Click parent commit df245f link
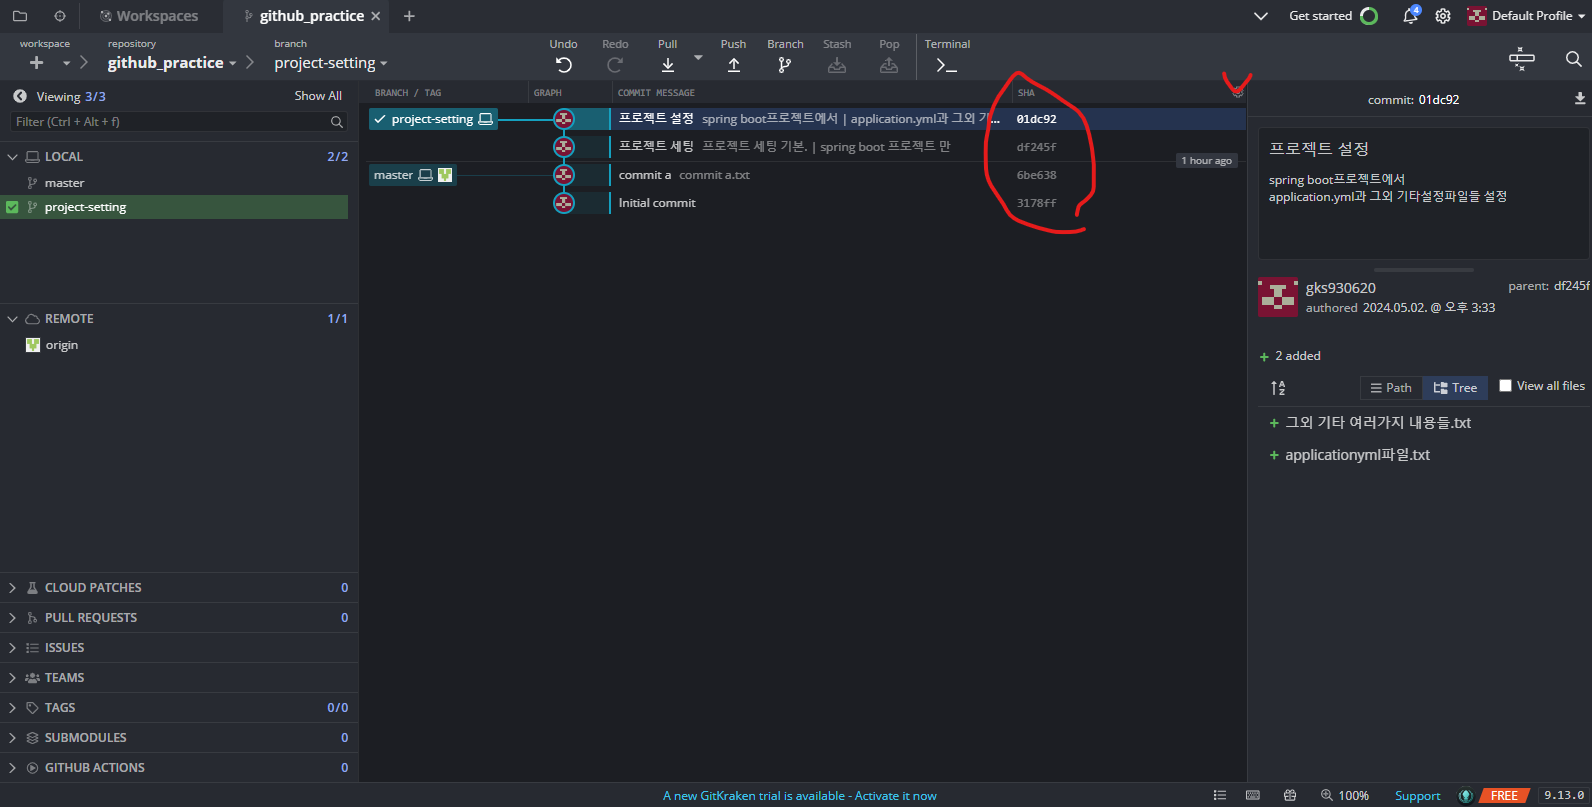The width and height of the screenshot is (1592, 807). pyautogui.click(x=1571, y=286)
